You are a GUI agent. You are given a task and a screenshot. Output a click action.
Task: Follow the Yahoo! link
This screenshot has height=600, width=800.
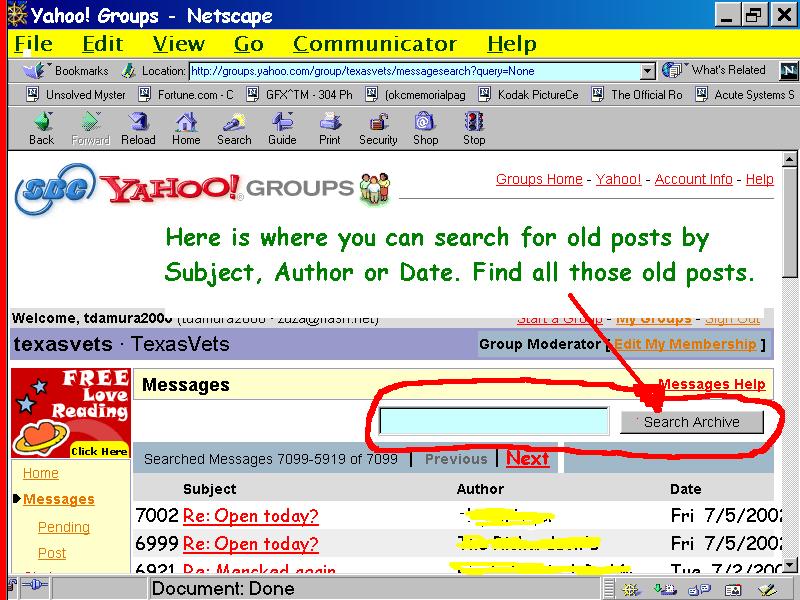[x=618, y=179]
